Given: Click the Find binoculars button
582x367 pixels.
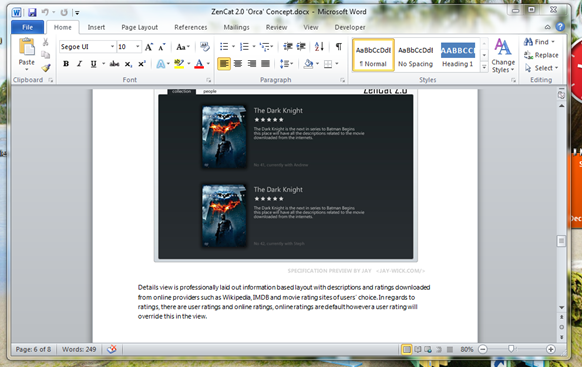Looking at the screenshot, I should click(539, 42).
